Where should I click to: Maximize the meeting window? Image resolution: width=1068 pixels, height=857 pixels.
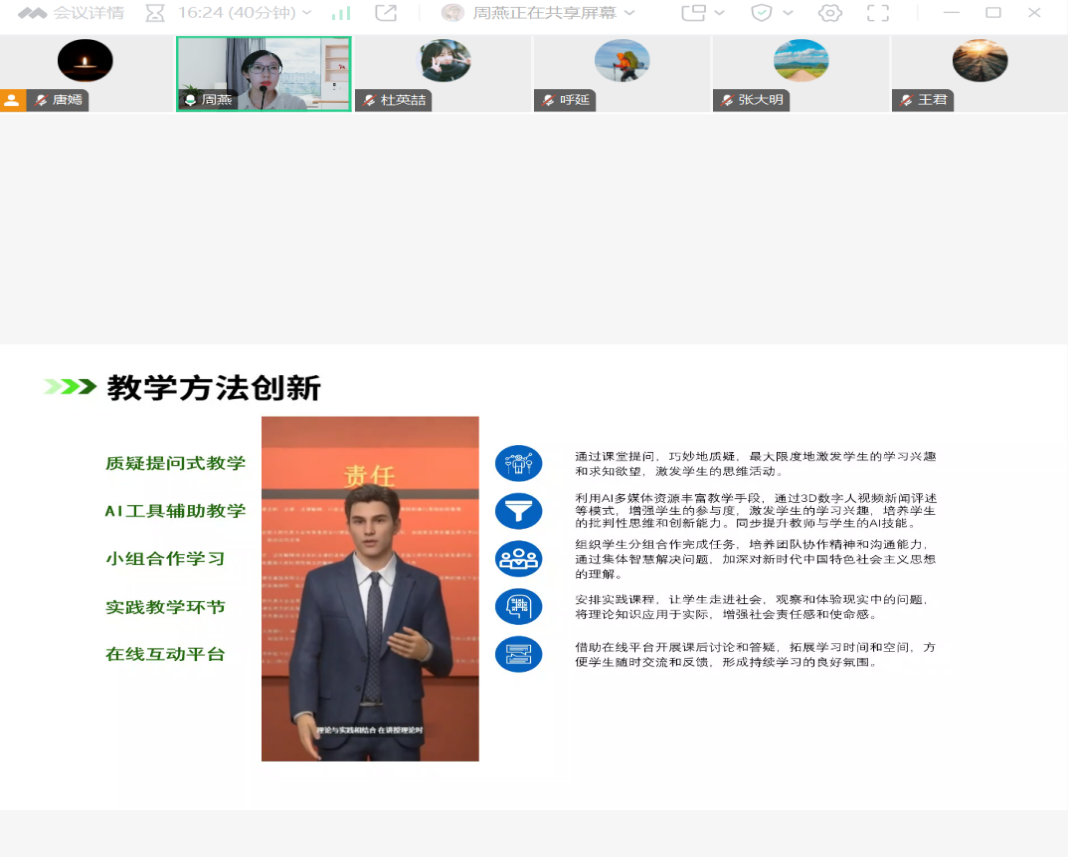(x=993, y=13)
